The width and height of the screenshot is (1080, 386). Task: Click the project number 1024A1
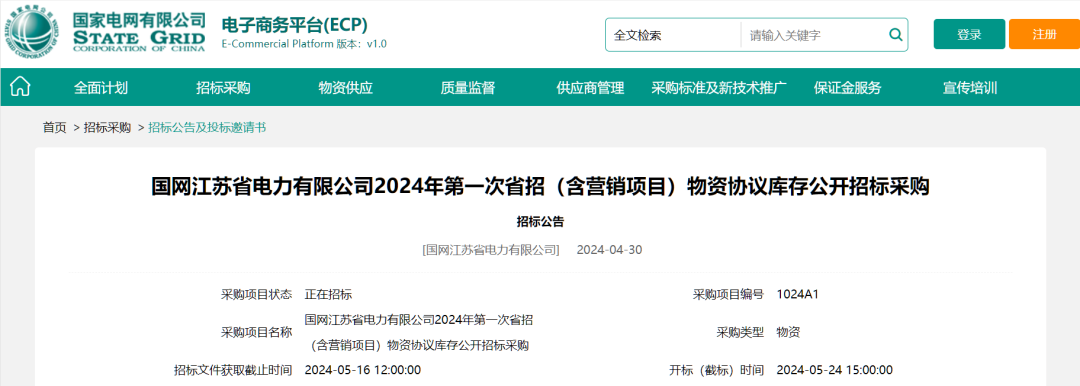797,295
